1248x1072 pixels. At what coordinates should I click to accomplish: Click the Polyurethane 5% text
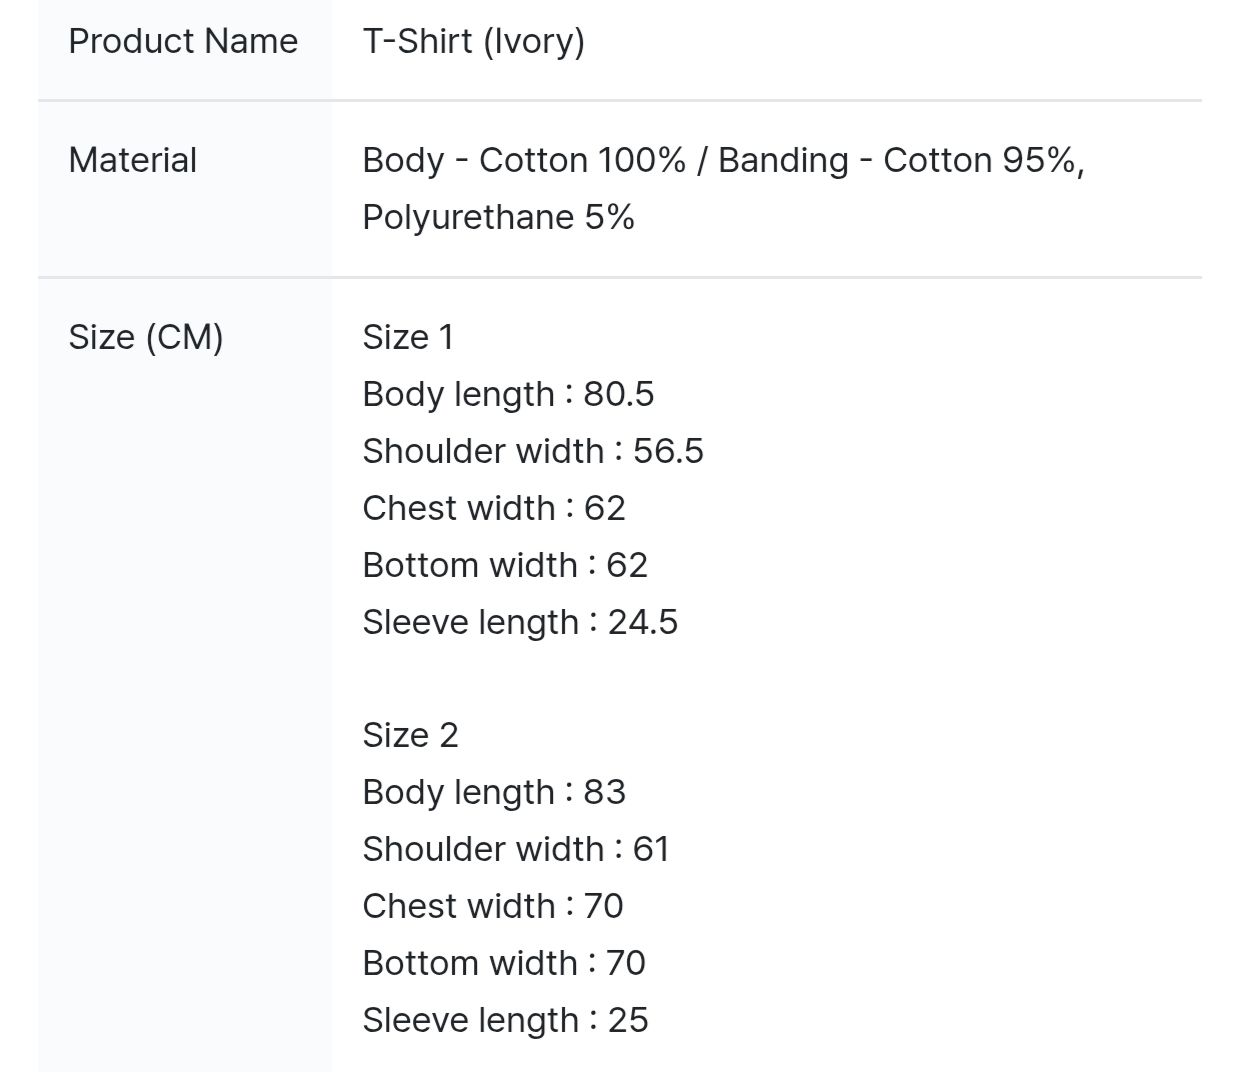pos(498,217)
